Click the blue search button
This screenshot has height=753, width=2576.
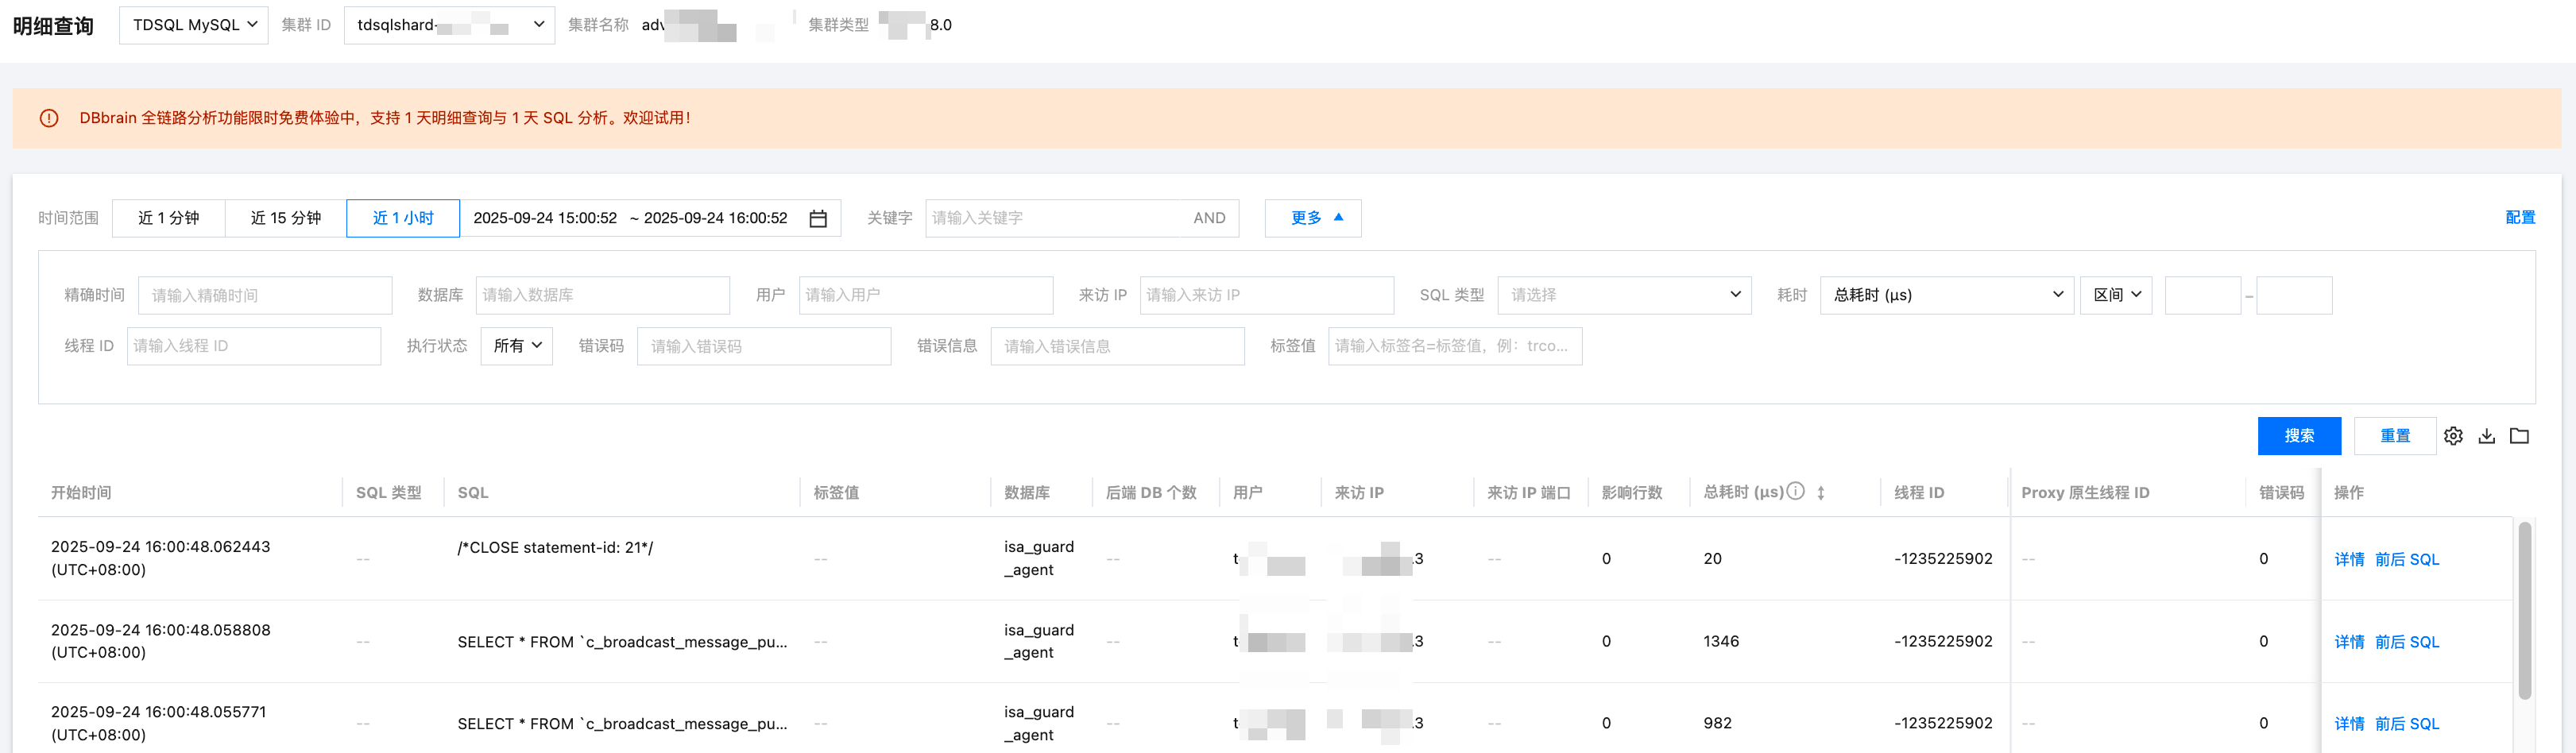[2298, 436]
